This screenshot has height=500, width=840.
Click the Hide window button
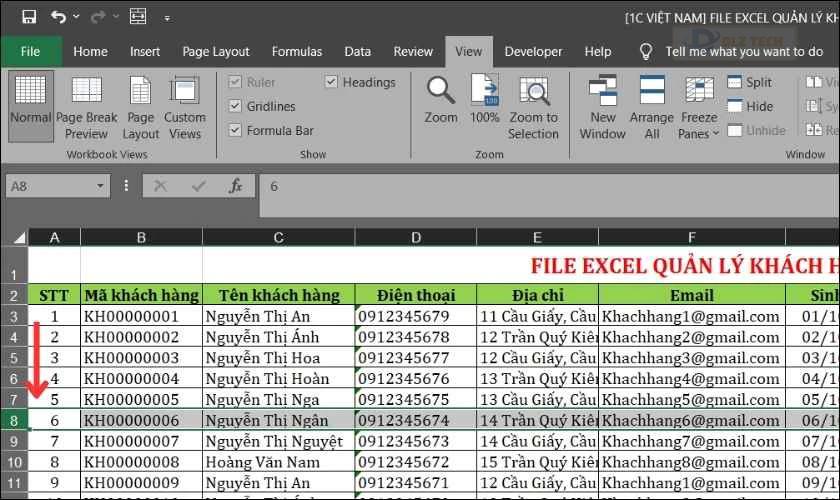(x=751, y=106)
